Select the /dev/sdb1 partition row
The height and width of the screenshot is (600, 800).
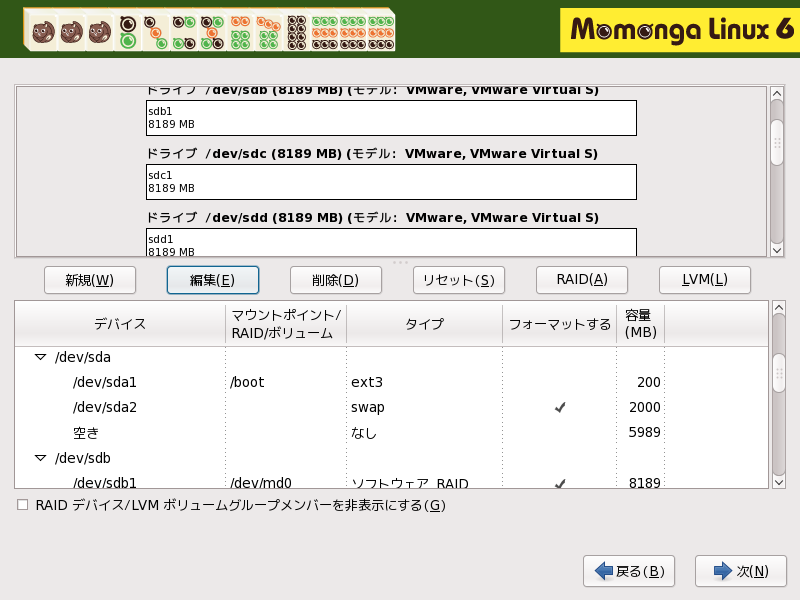[x=391, y=481]
